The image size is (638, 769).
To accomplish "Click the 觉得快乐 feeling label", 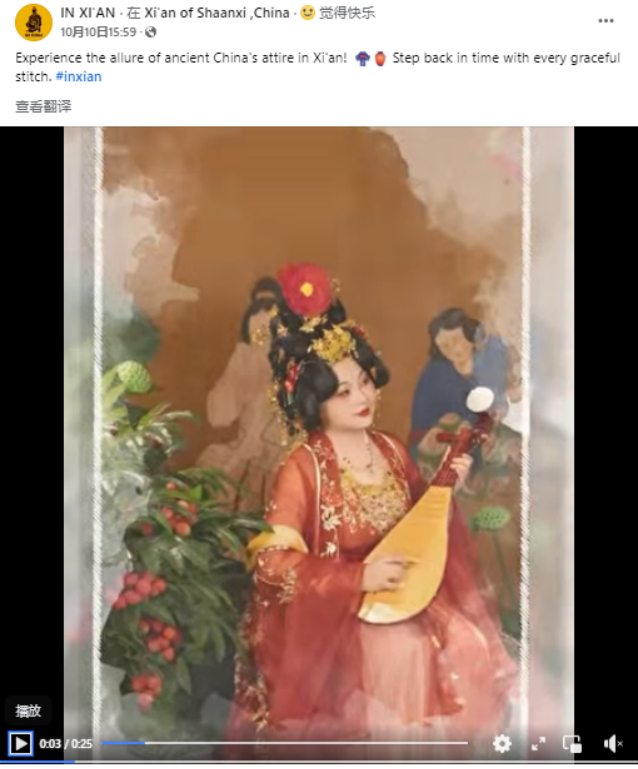I will [347, 13].
